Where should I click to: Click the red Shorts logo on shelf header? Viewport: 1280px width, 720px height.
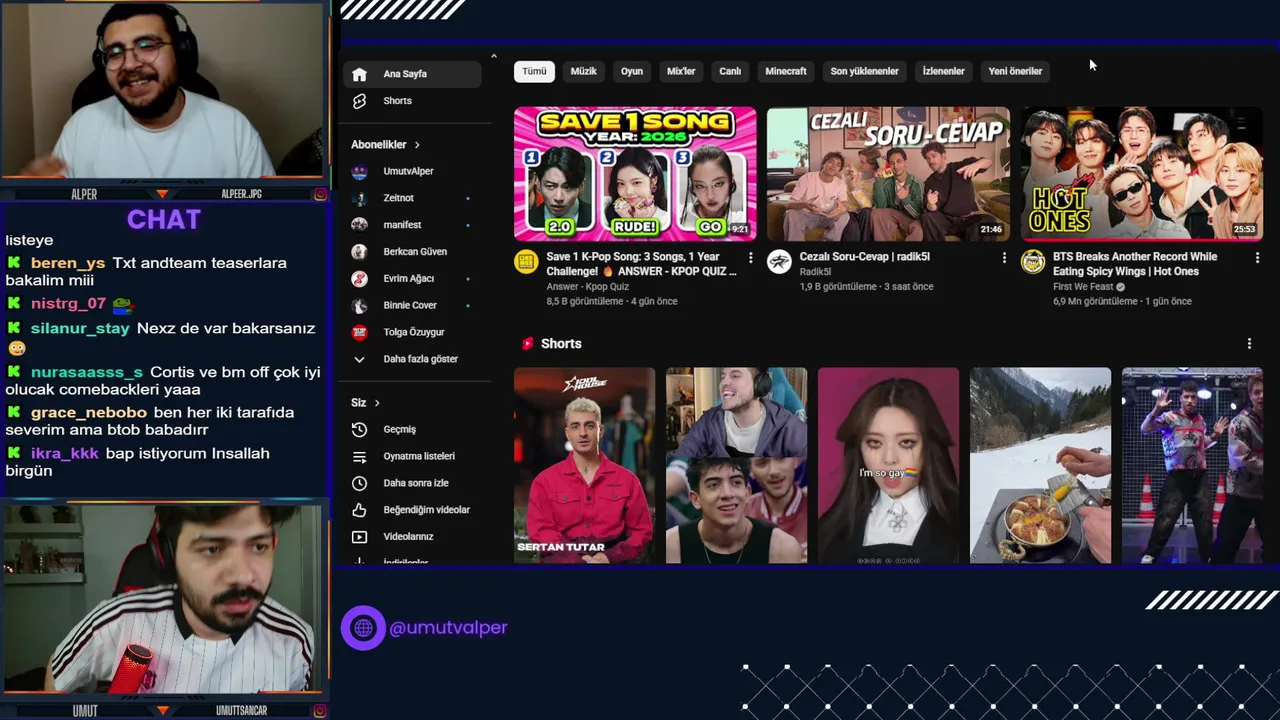coord(527,344)
